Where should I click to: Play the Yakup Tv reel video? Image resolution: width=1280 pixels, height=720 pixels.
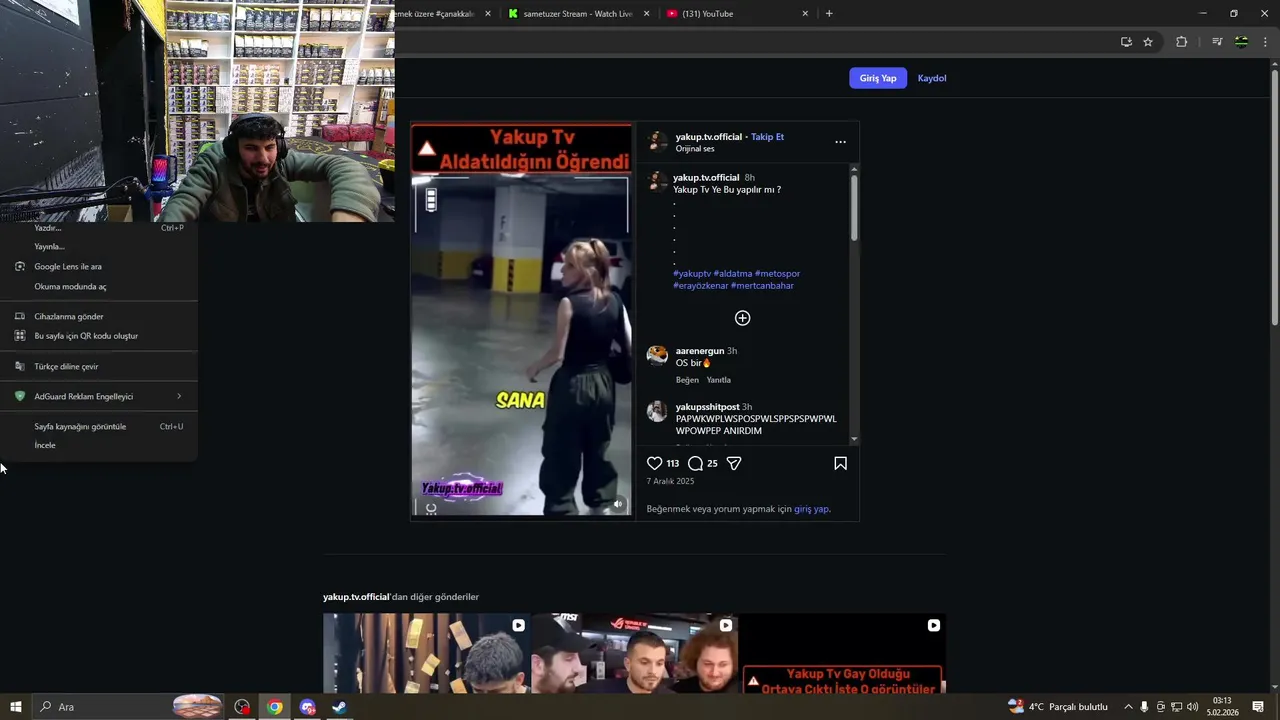521,320
